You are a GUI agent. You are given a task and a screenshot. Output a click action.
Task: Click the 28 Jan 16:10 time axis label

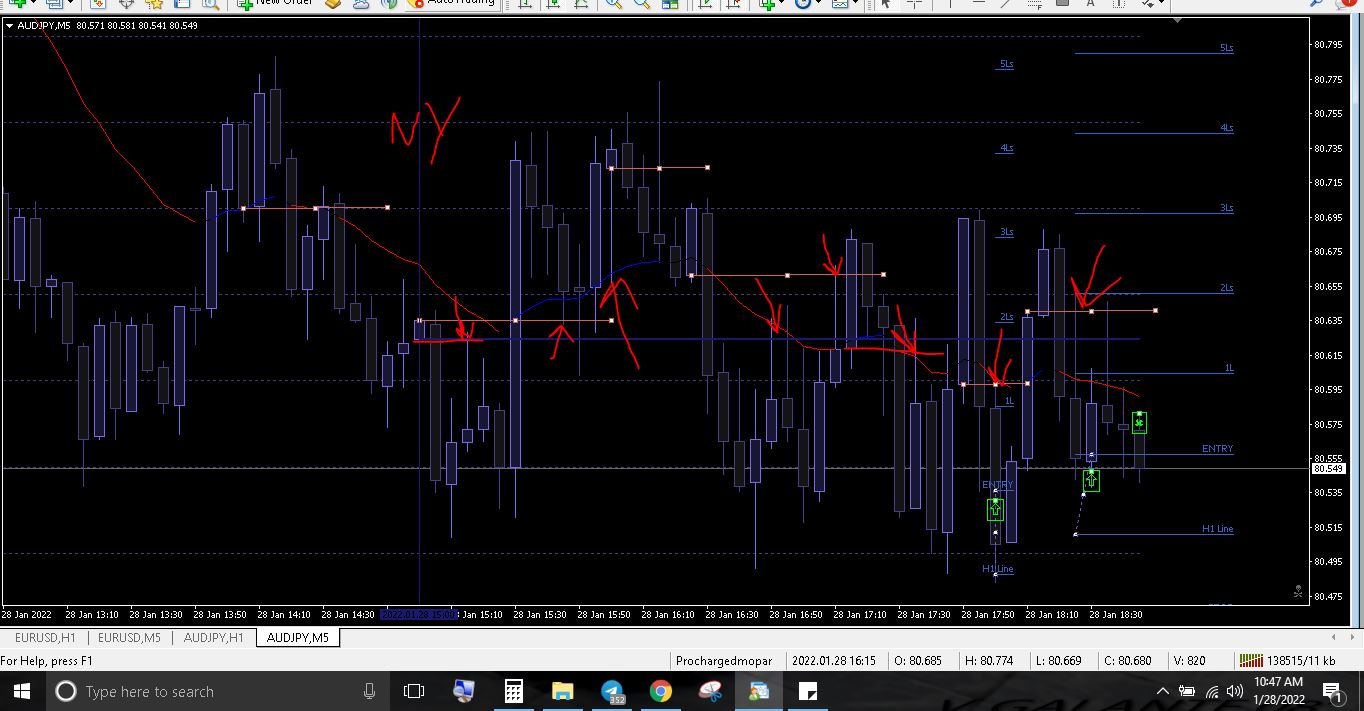tap(668, 614)
